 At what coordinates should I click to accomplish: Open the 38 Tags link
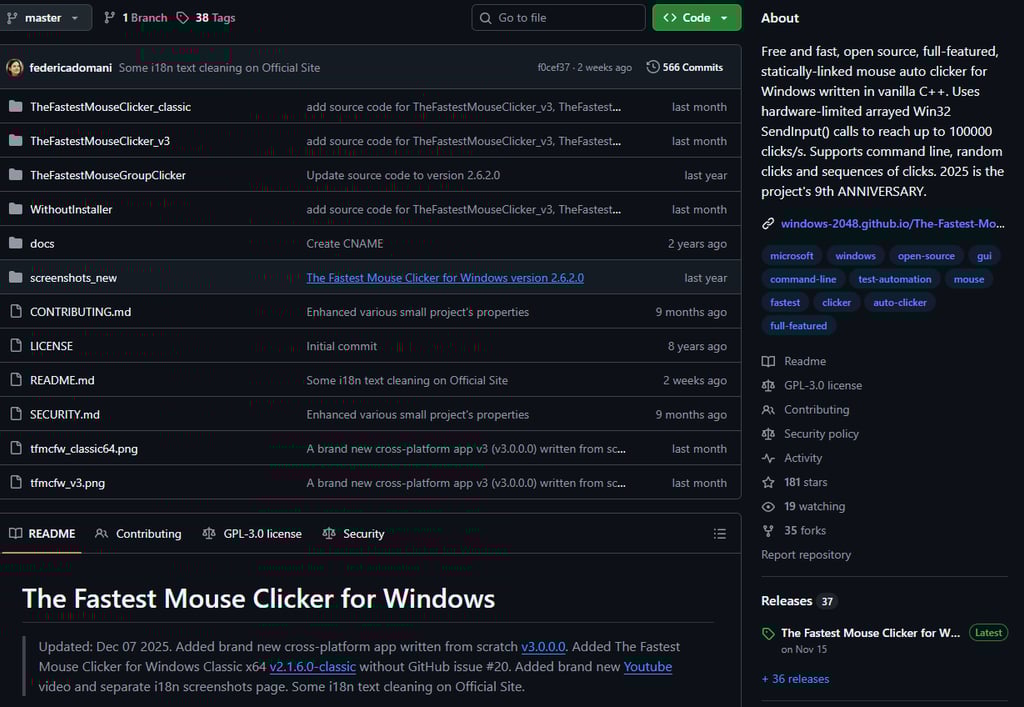point(206,18)
